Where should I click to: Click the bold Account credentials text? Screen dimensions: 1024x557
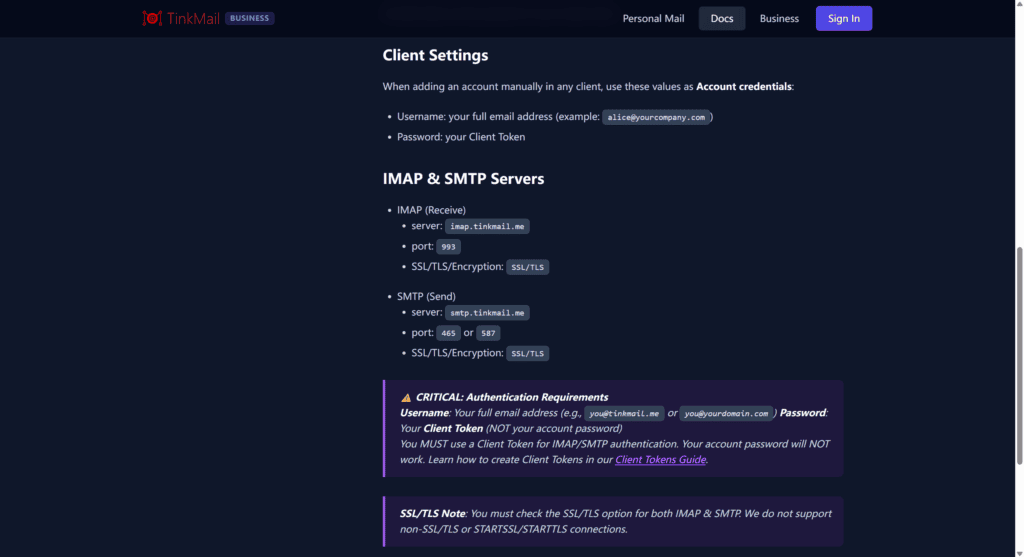coord(744,87)
